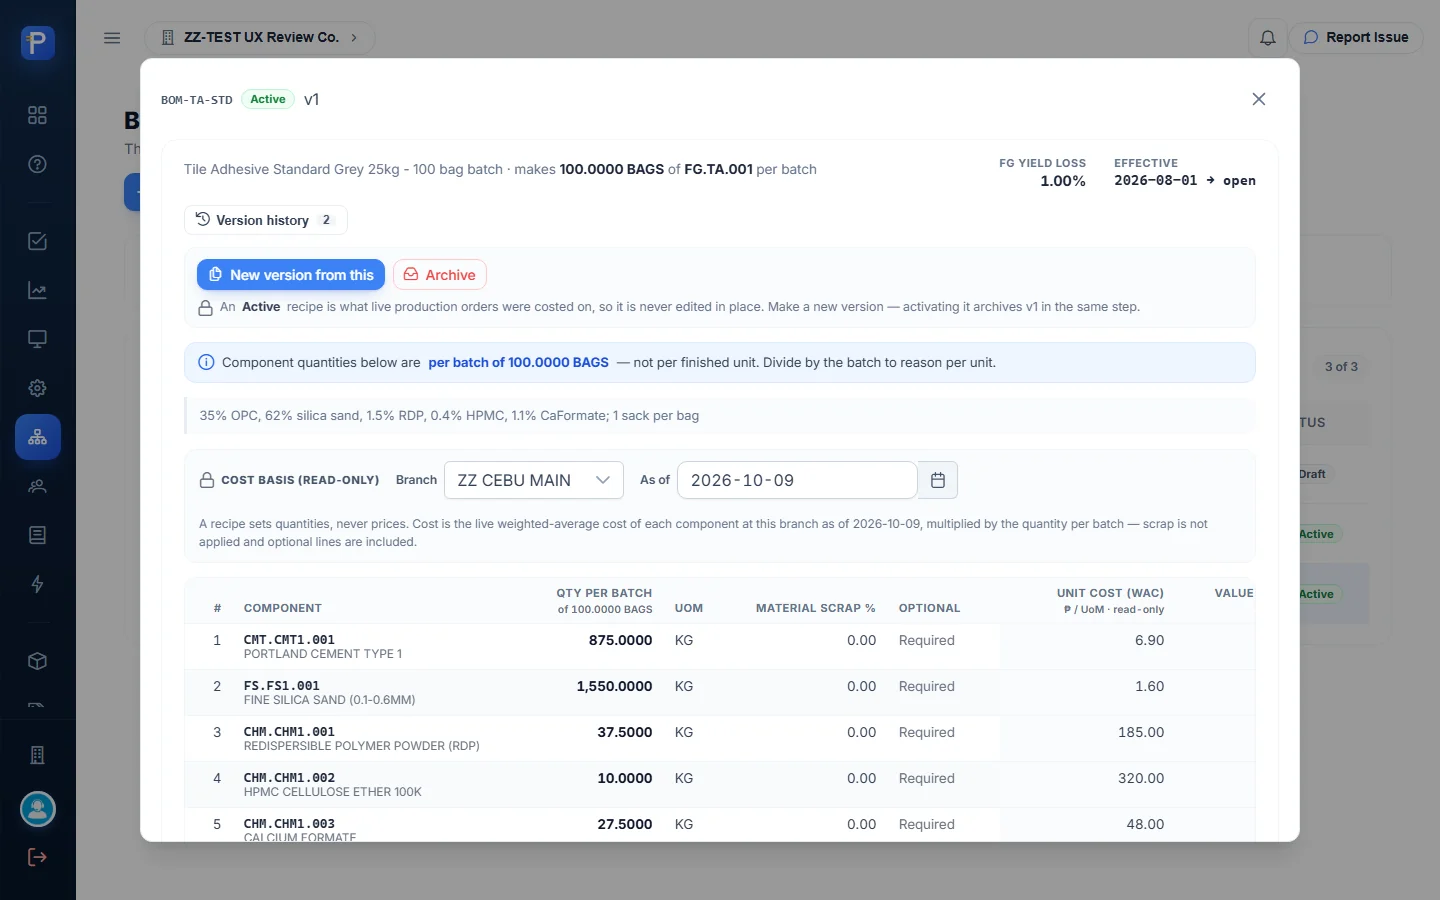Viewport: 1440px width, 900px height.
Task: Open the analytics chart icon in sidebar
Action: [38, 291]
